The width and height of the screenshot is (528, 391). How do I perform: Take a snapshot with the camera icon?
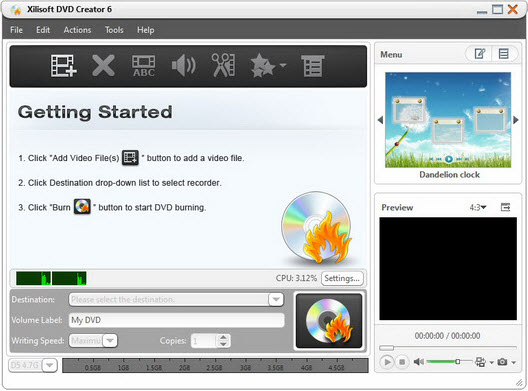point(502,362)
